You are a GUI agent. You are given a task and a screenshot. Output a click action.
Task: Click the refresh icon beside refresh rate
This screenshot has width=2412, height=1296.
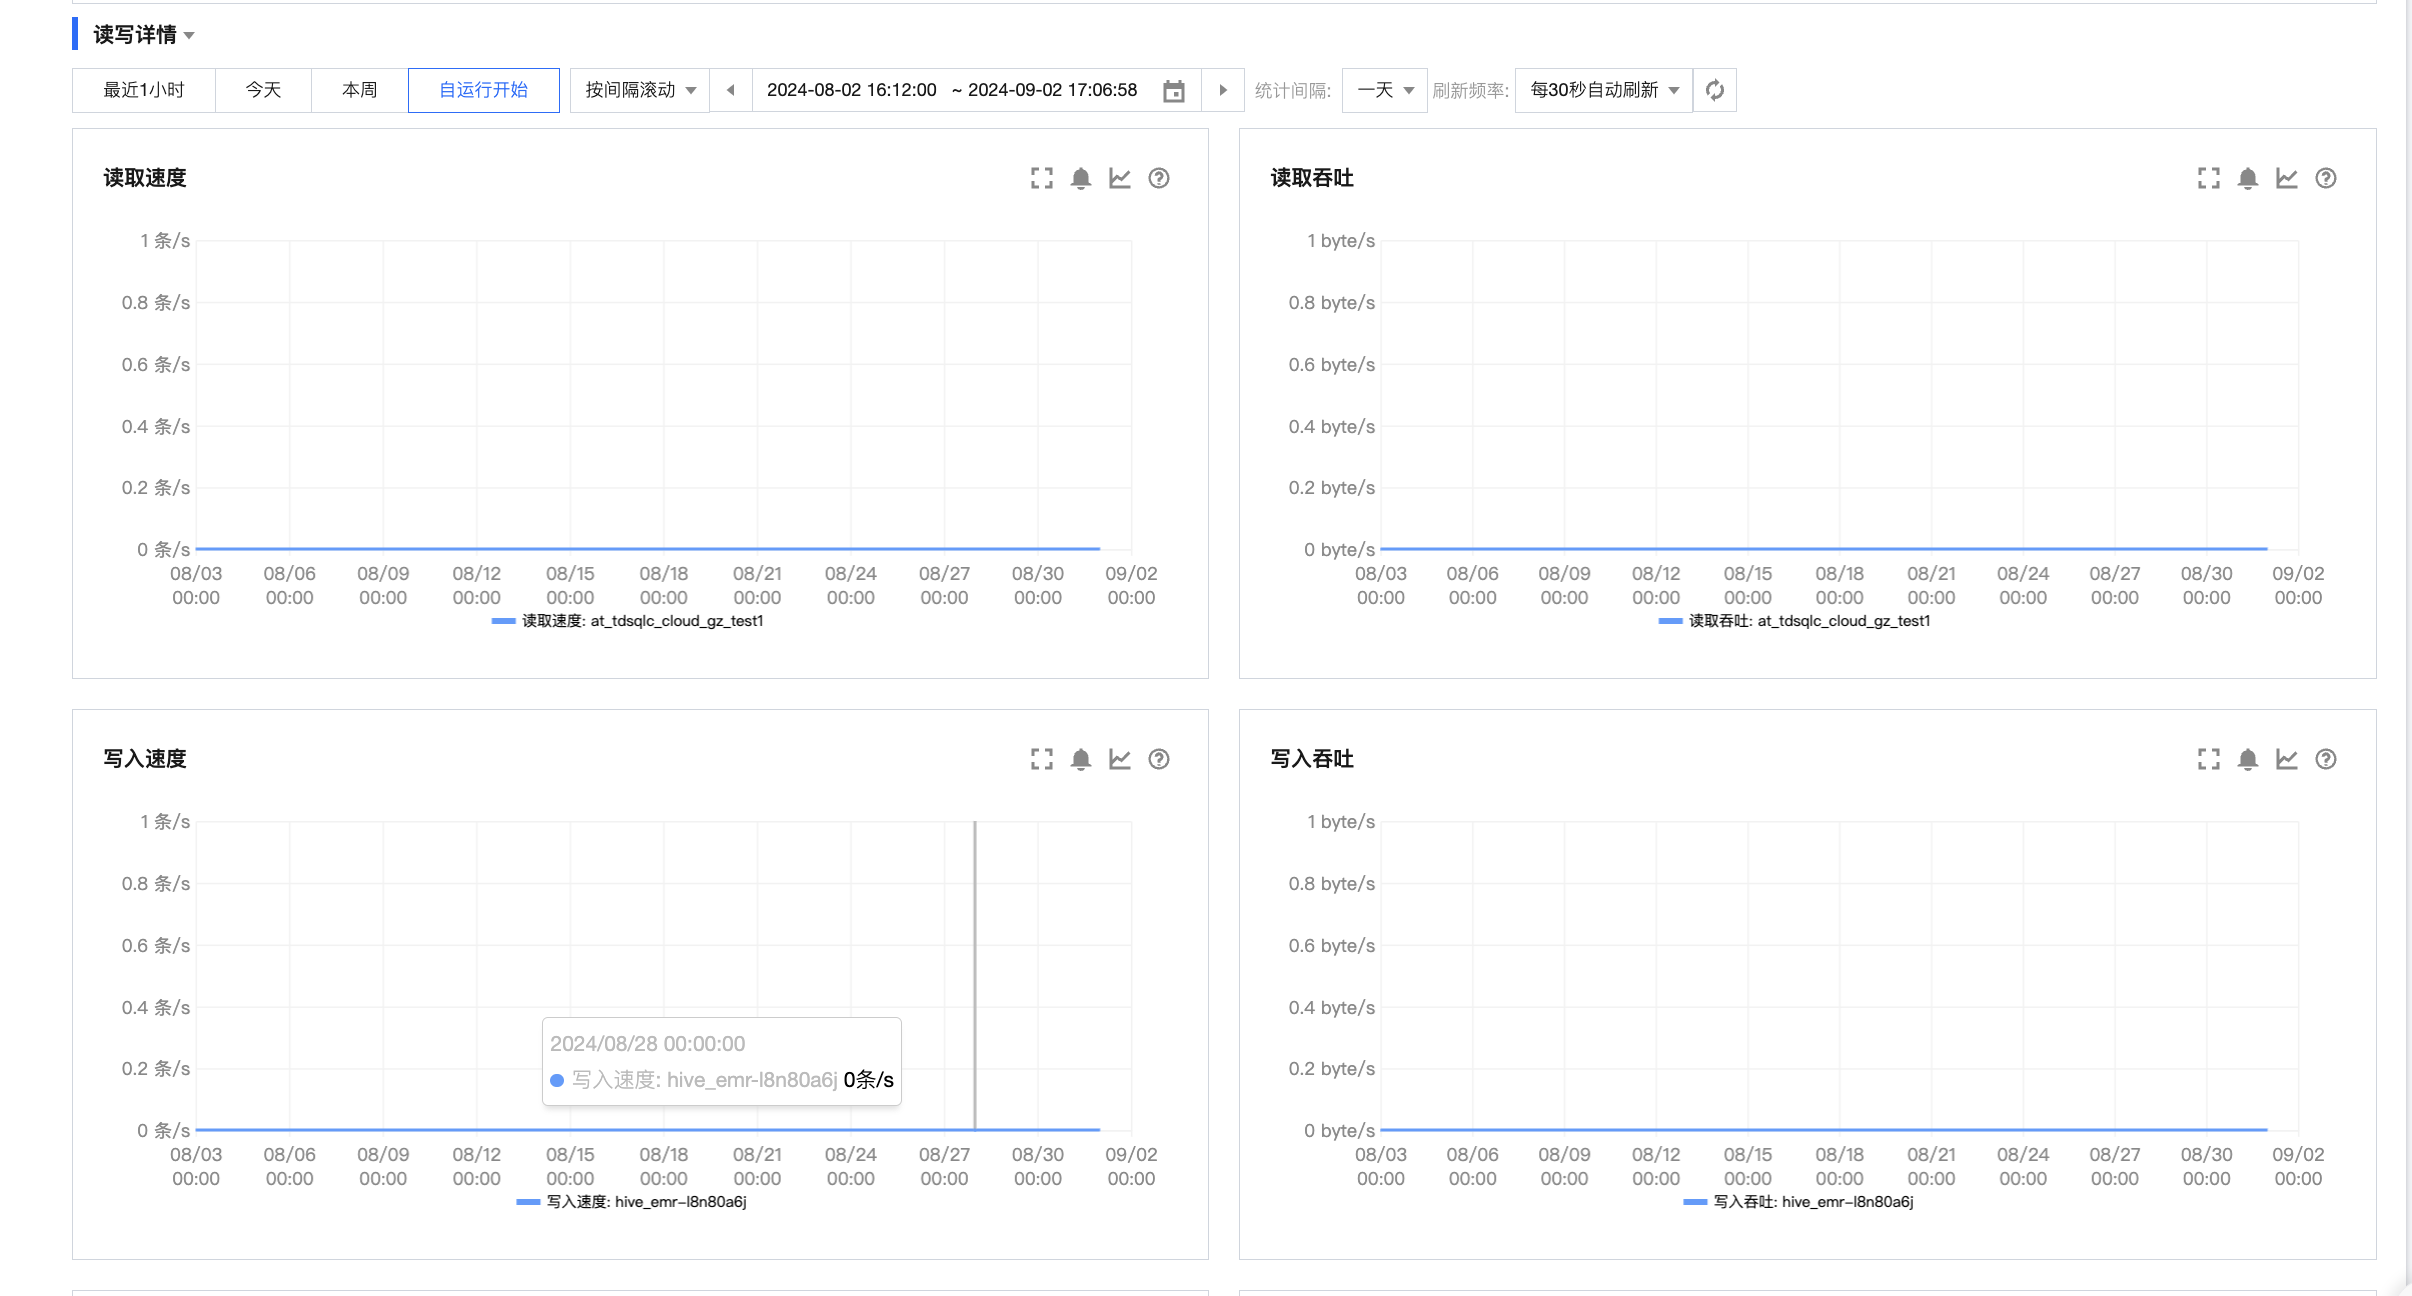tap(1714, 90)
